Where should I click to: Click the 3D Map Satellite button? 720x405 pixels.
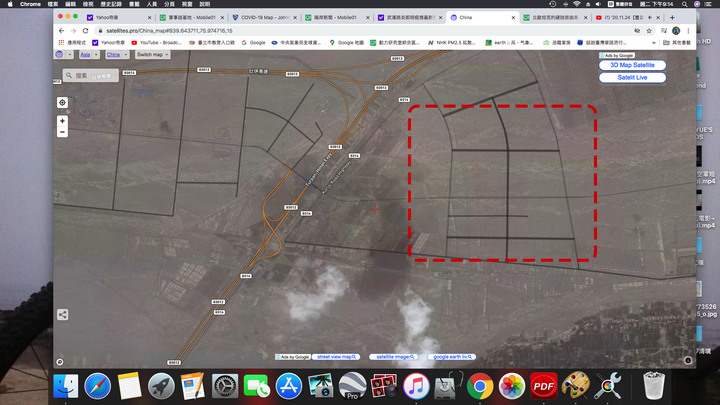click(x=632, y=65)
